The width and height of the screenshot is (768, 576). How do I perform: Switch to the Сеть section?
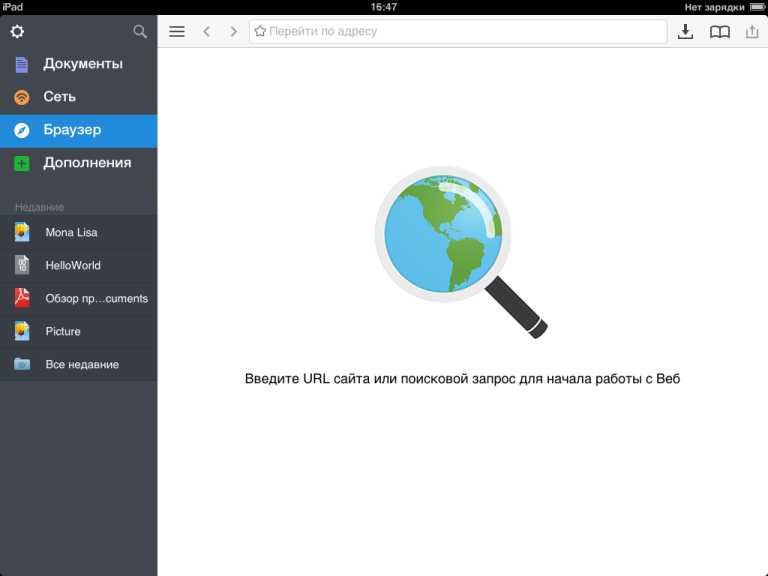pos(78,97)
